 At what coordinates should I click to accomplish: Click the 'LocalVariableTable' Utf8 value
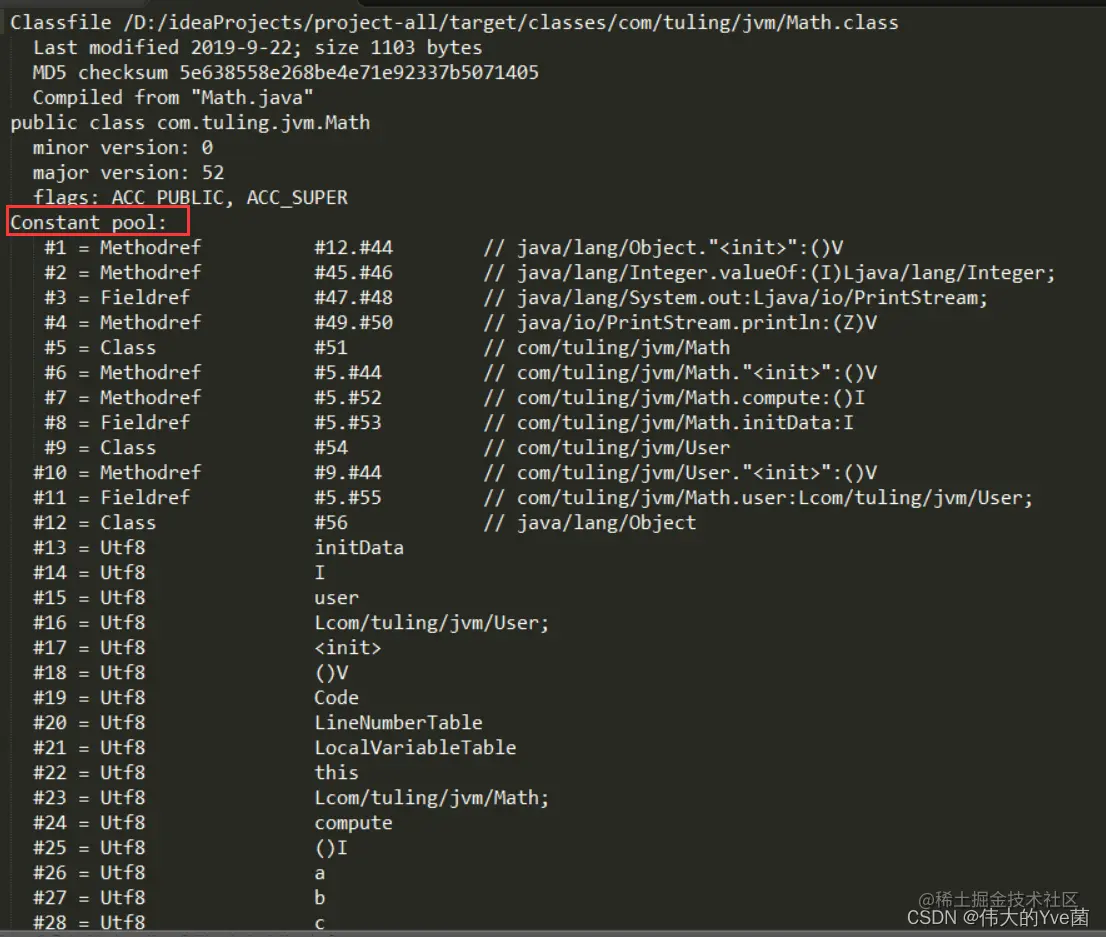pos(415,748)
